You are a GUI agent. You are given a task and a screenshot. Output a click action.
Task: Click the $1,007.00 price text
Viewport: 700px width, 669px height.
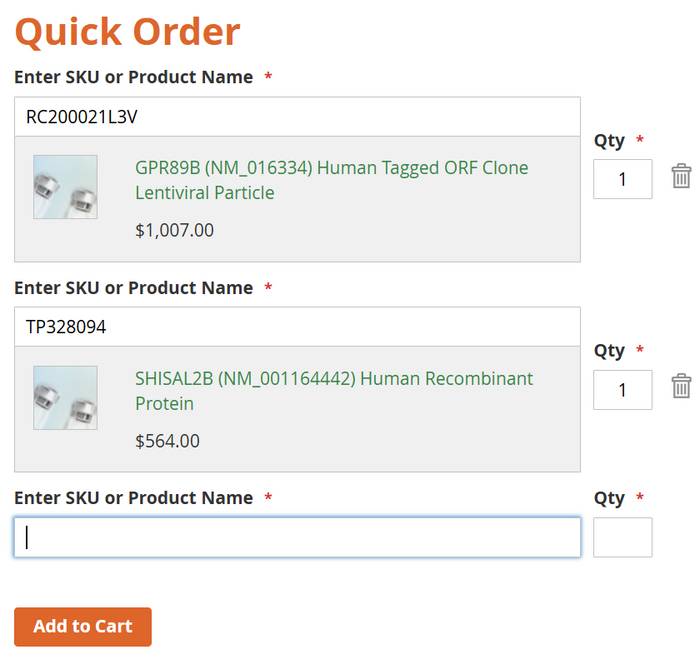[175, 230]
